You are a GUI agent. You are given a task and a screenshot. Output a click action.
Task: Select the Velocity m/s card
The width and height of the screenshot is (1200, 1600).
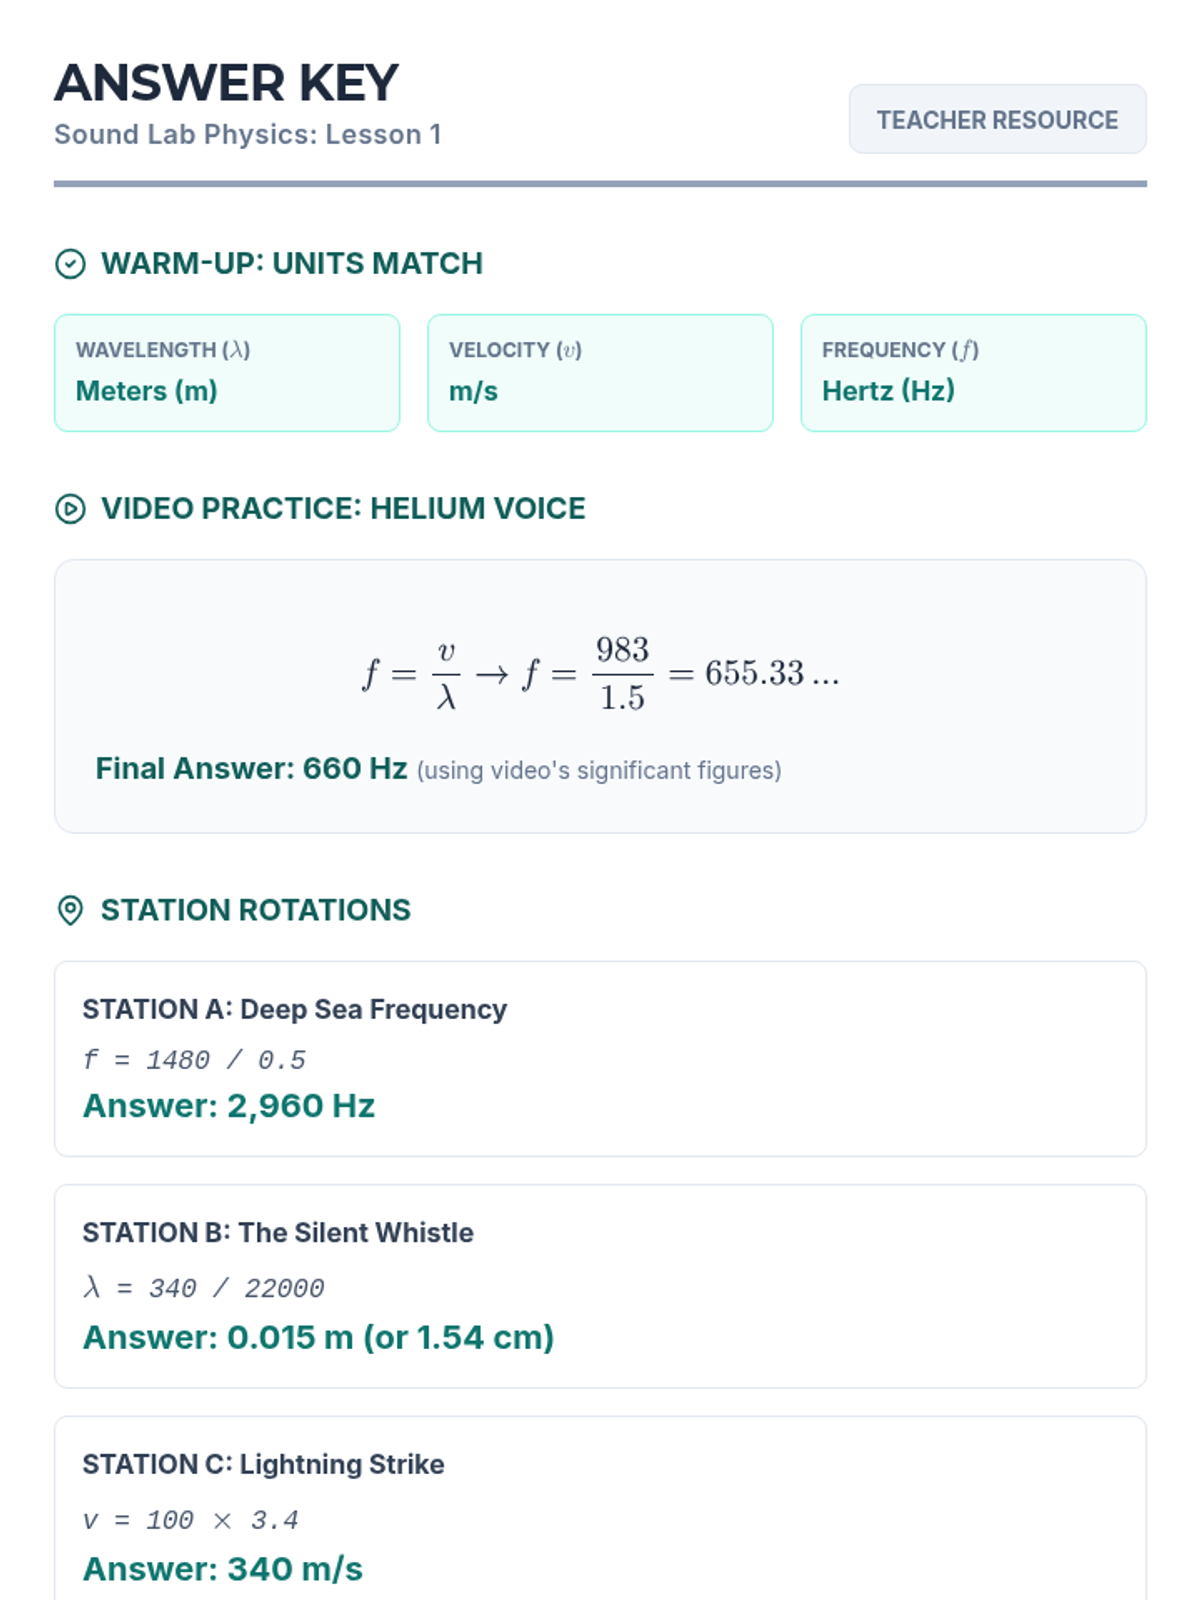click(x=600, y=373)
